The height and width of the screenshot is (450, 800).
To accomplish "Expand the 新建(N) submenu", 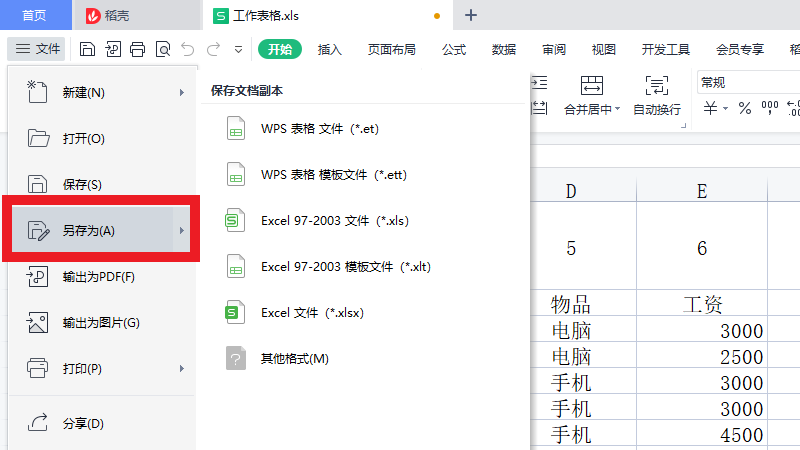I will (181, 93).
